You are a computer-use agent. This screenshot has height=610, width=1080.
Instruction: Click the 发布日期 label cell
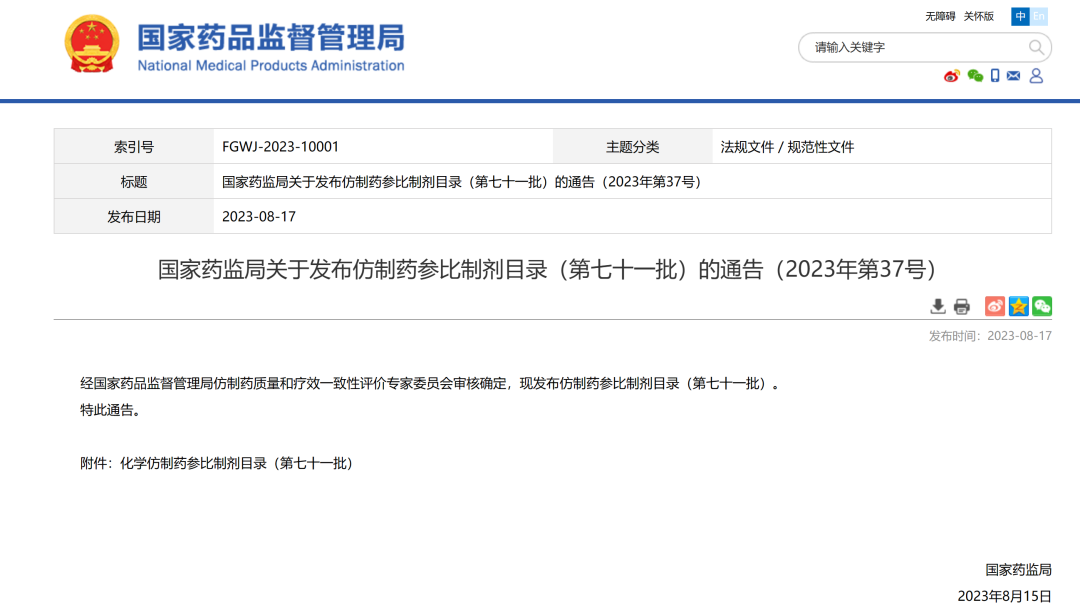134,216
